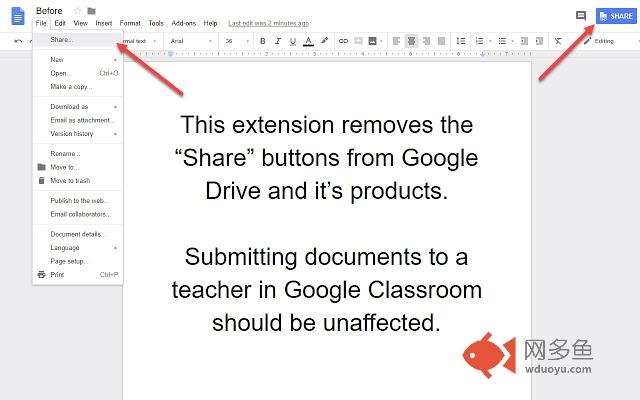The width and height of the screenshot is (640, 400).
Task: Choose Rename... from File menu
Action: pyautogui.click(x=78, y=153)
